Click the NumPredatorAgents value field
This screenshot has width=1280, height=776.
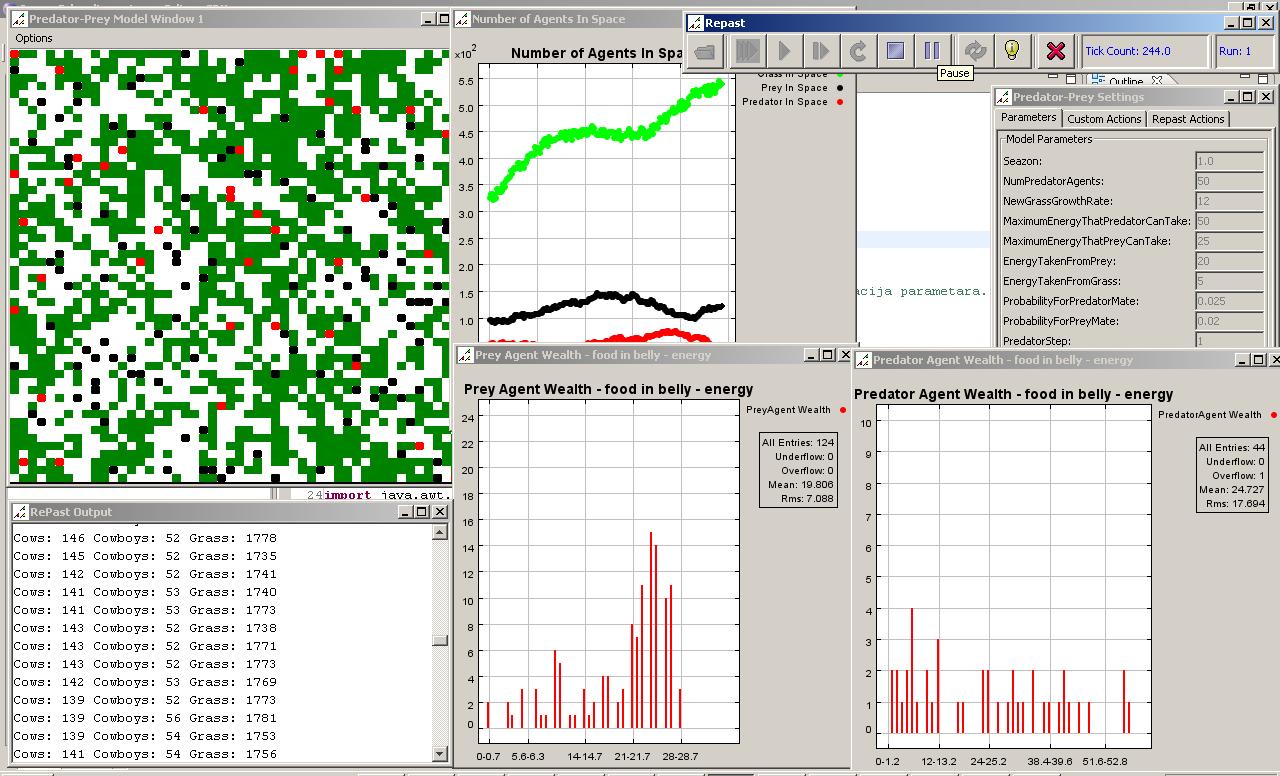coord(1229,181)
